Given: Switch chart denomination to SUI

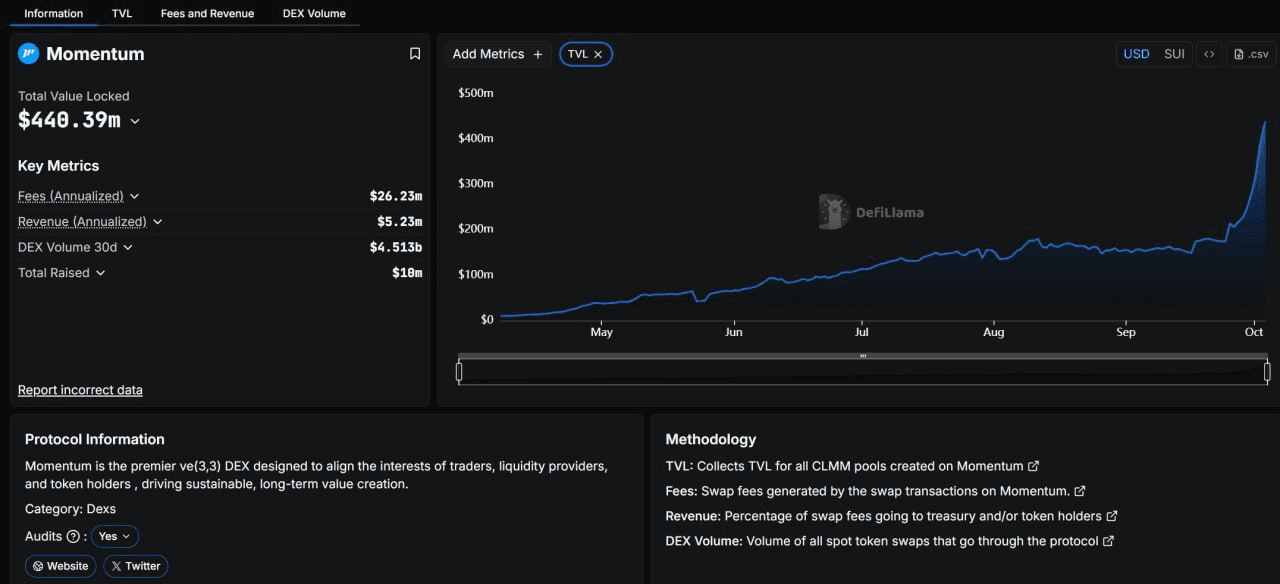Looking at the screenshot, I should (x=1174, y=54).
